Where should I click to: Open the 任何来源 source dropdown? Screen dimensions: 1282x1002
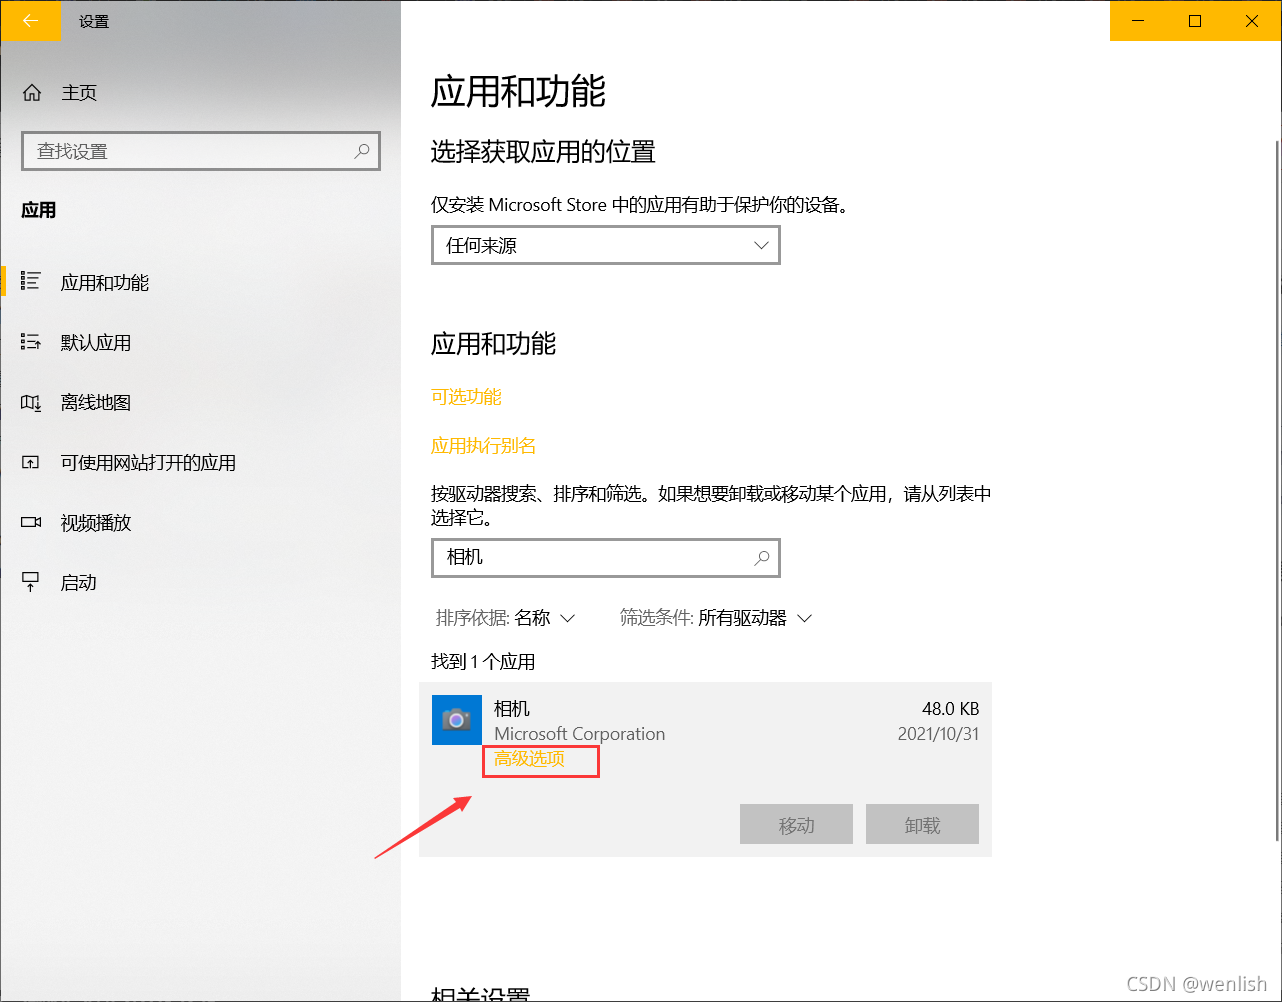pyautogui.click(x=606, y=245)
